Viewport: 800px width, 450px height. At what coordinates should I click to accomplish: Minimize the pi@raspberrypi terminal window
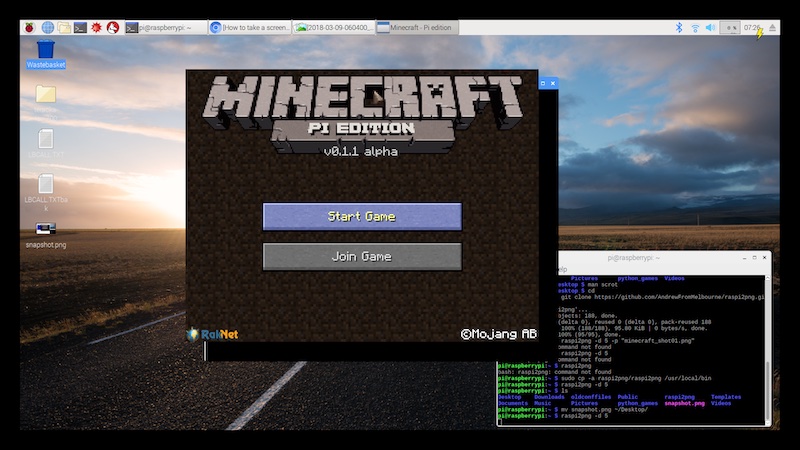point(744,258)
